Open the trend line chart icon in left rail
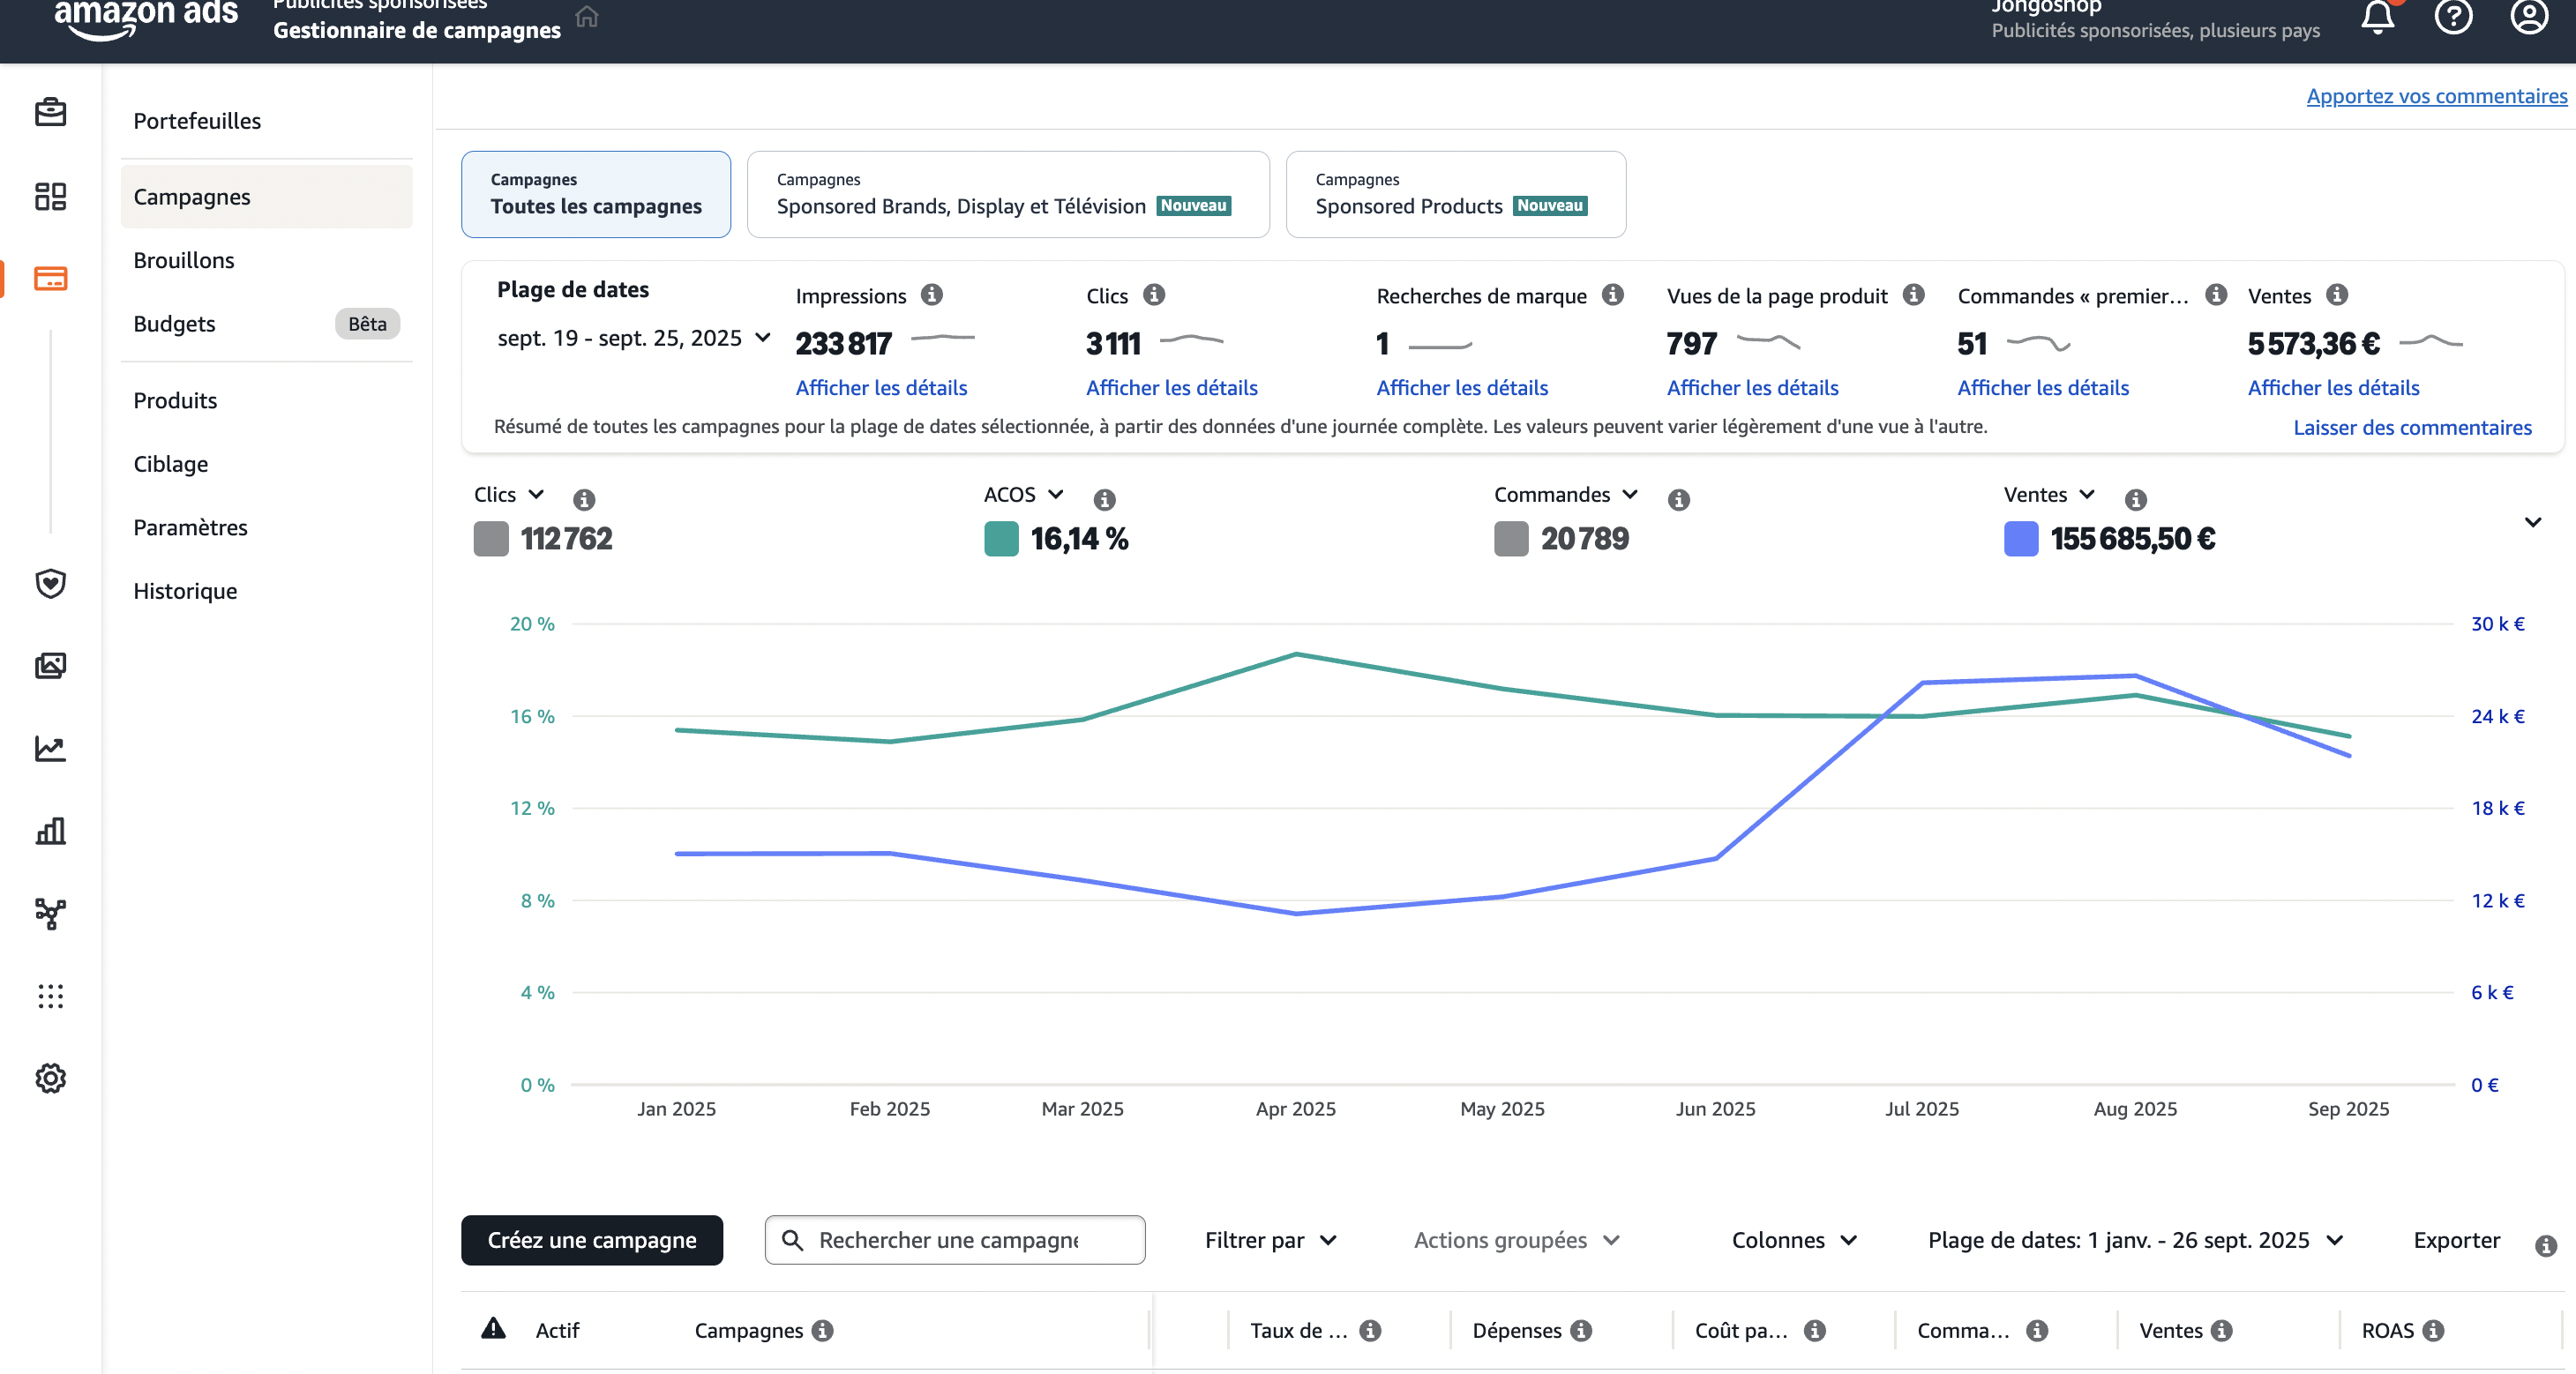This screenshot has width=2576, height=1374. point(50,748)
